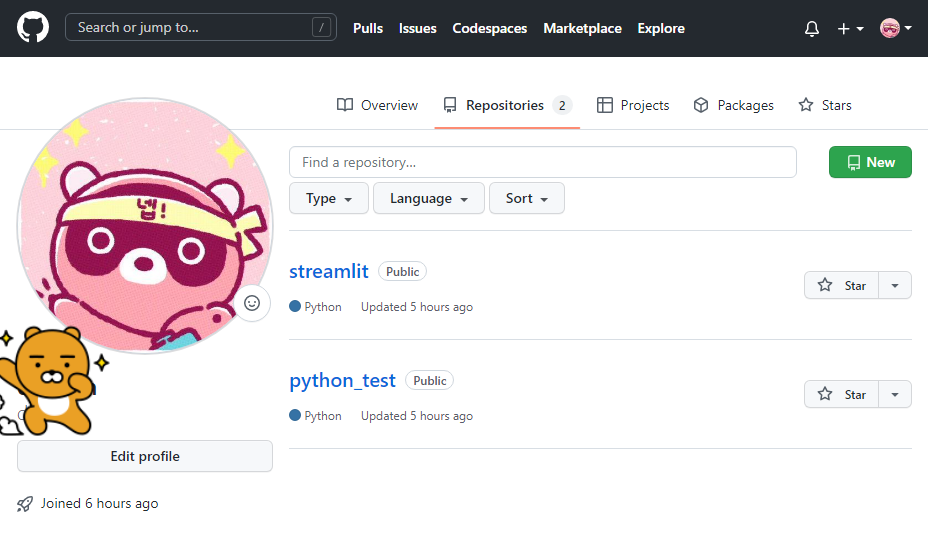The width and height of the screenshot is (928, 538).
Task: Expand the list dropdown beside python_test Star
Action: [x=895, y=394]
